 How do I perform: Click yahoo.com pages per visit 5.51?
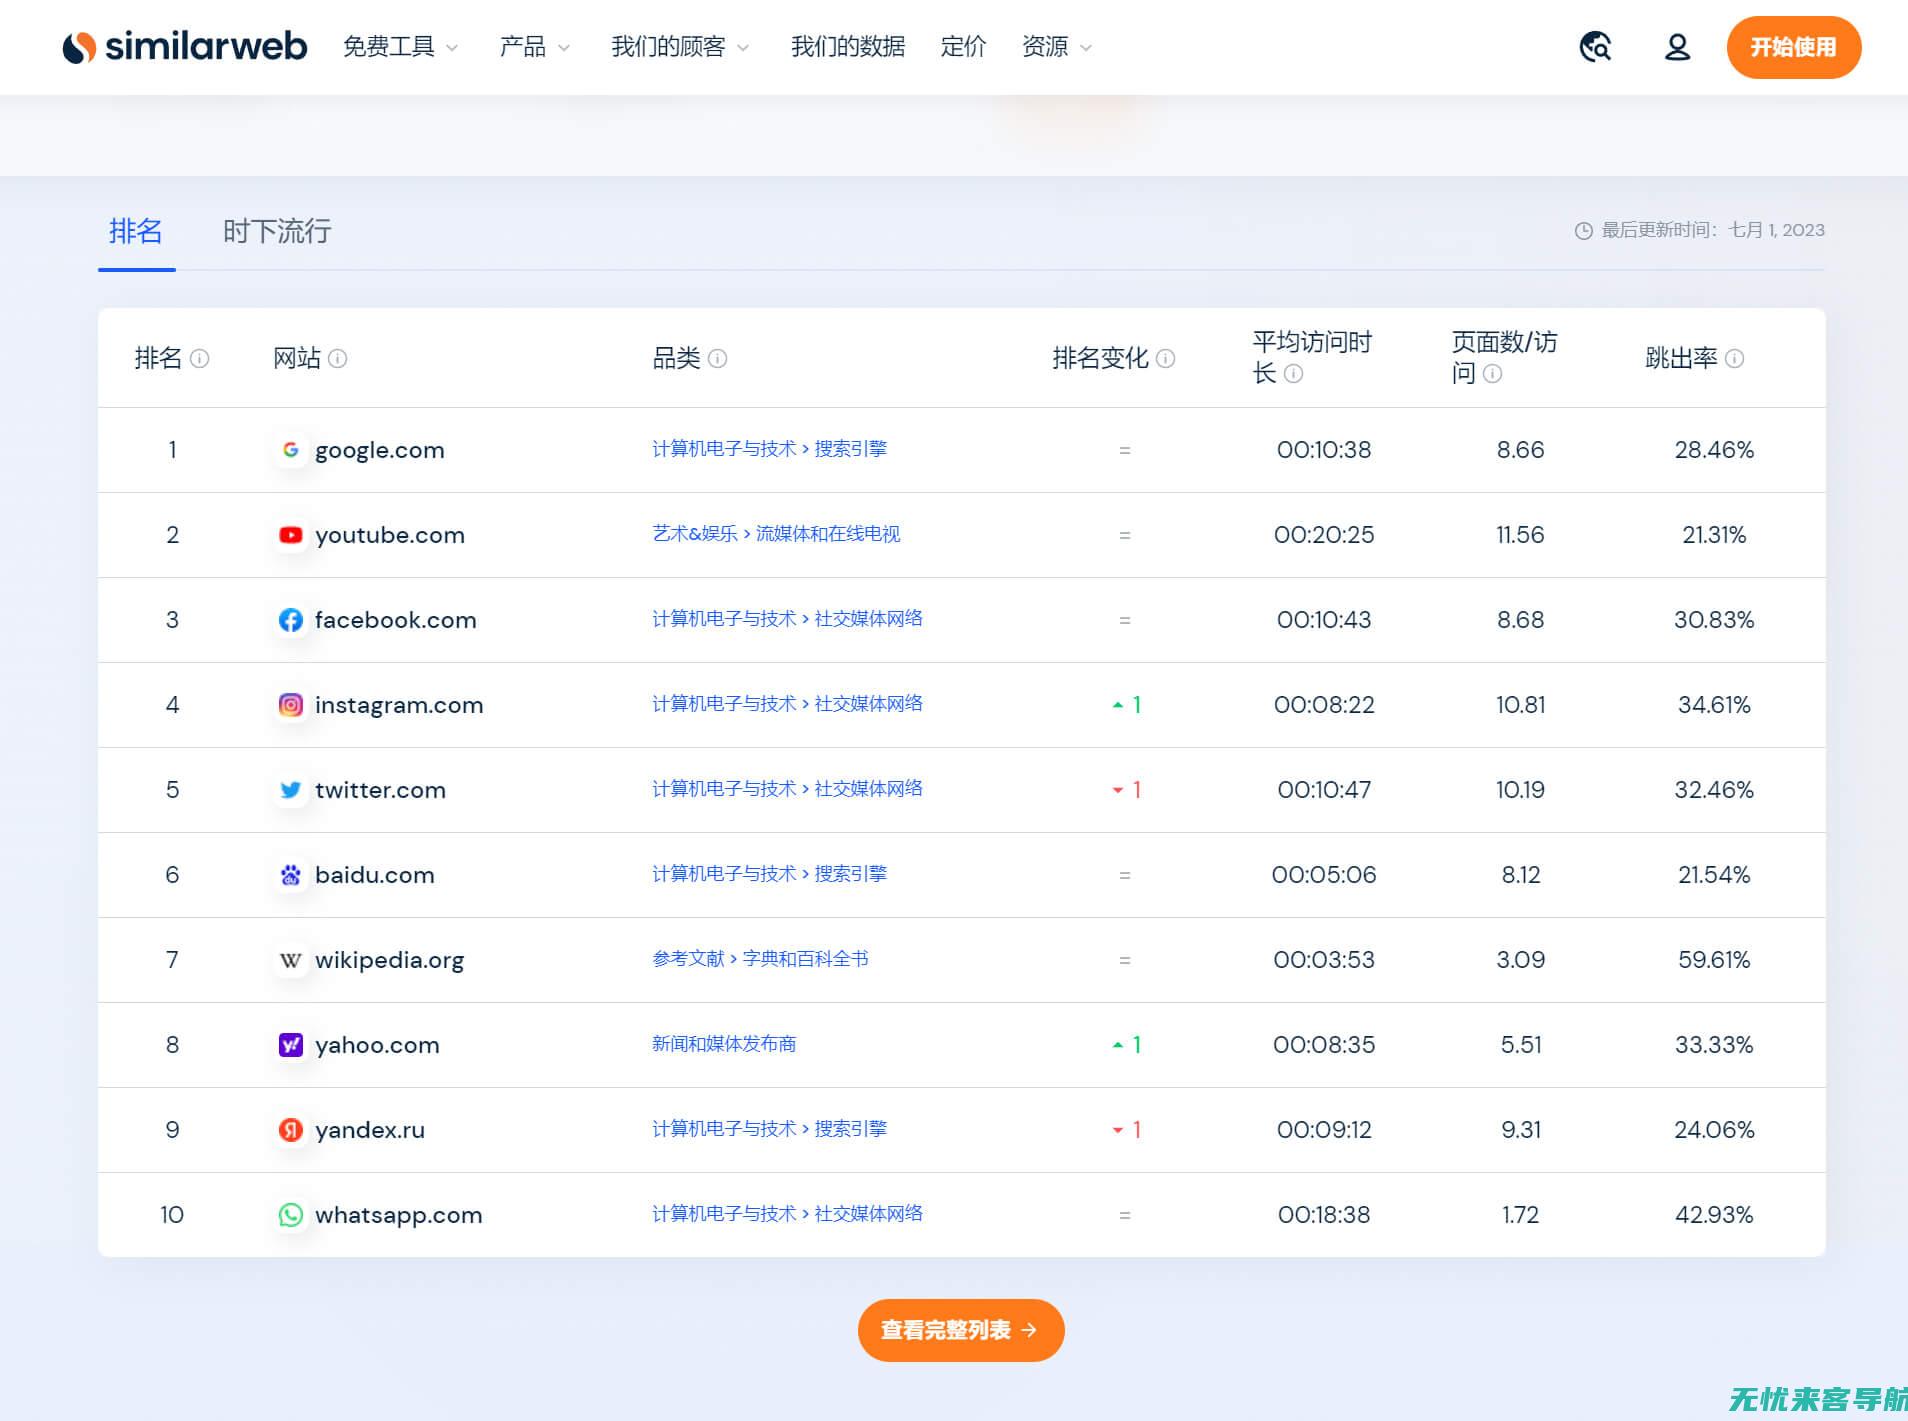click(1520, 1045)
